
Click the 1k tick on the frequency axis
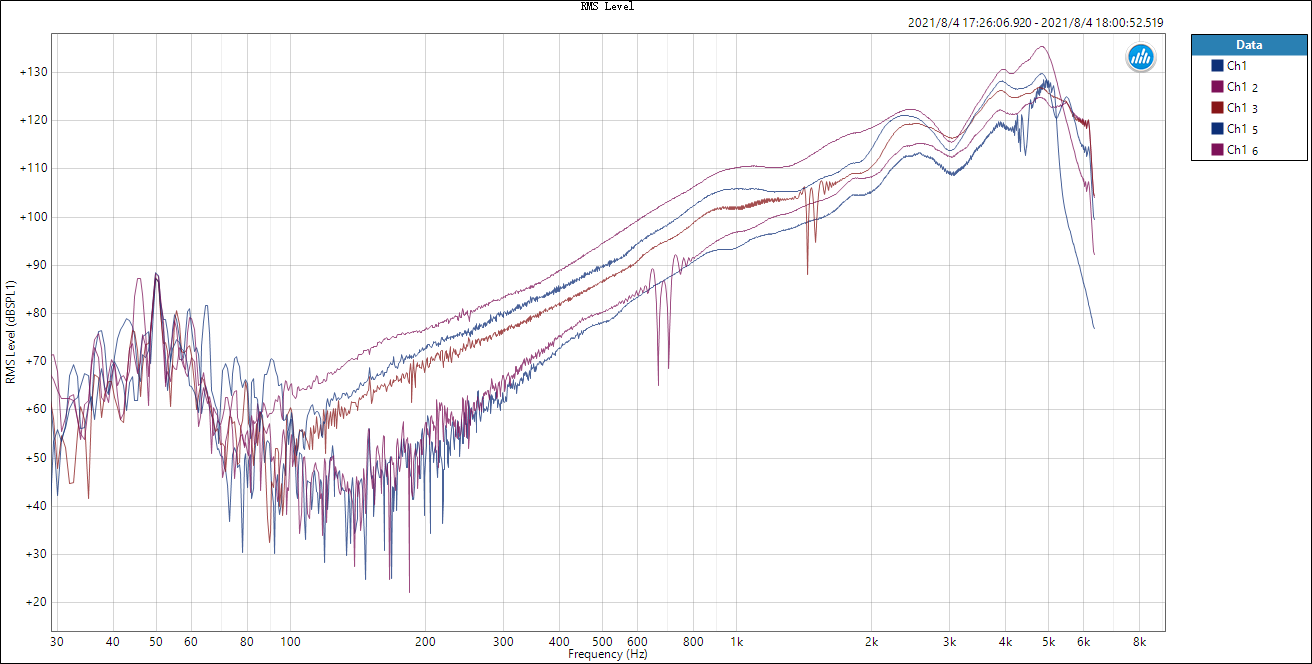coord(737,641)
